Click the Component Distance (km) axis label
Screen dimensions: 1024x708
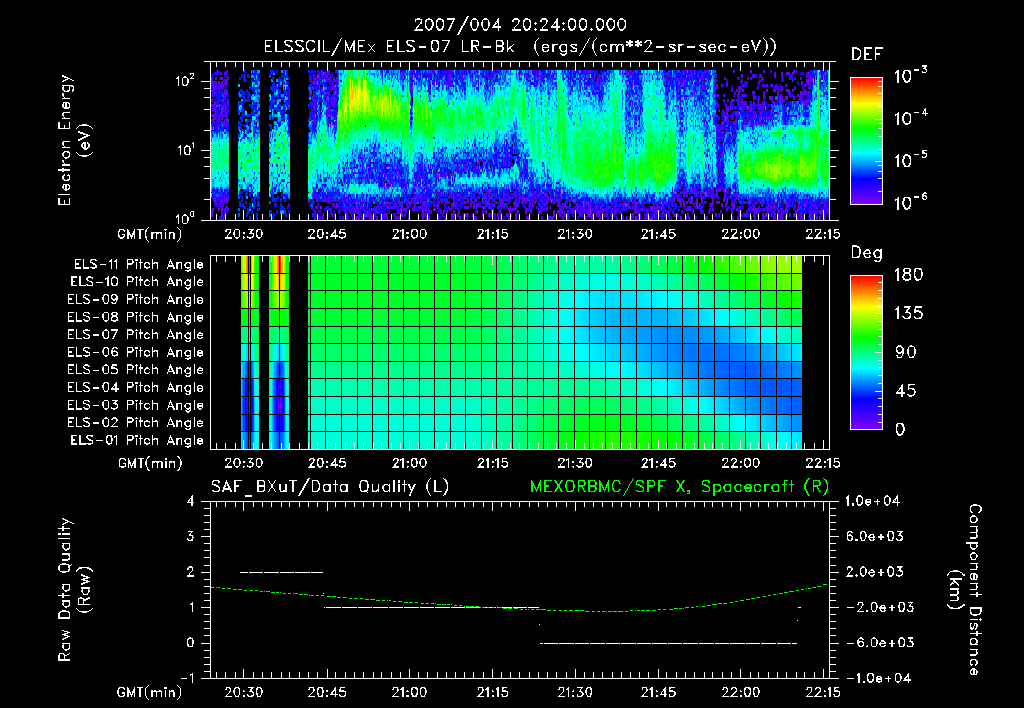click(x=965, y=590)
